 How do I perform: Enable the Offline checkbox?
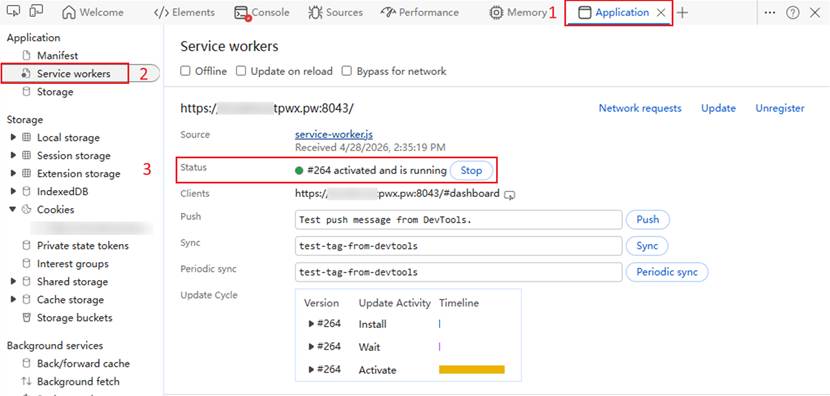[185, 71]
